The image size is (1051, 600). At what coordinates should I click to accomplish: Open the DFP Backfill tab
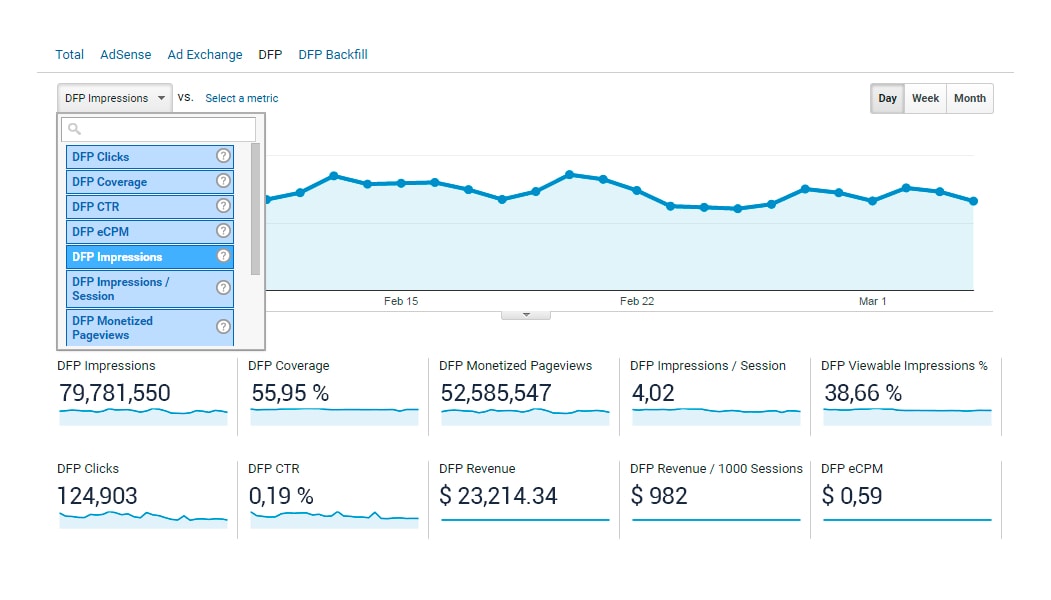click(x=333, y=55)
